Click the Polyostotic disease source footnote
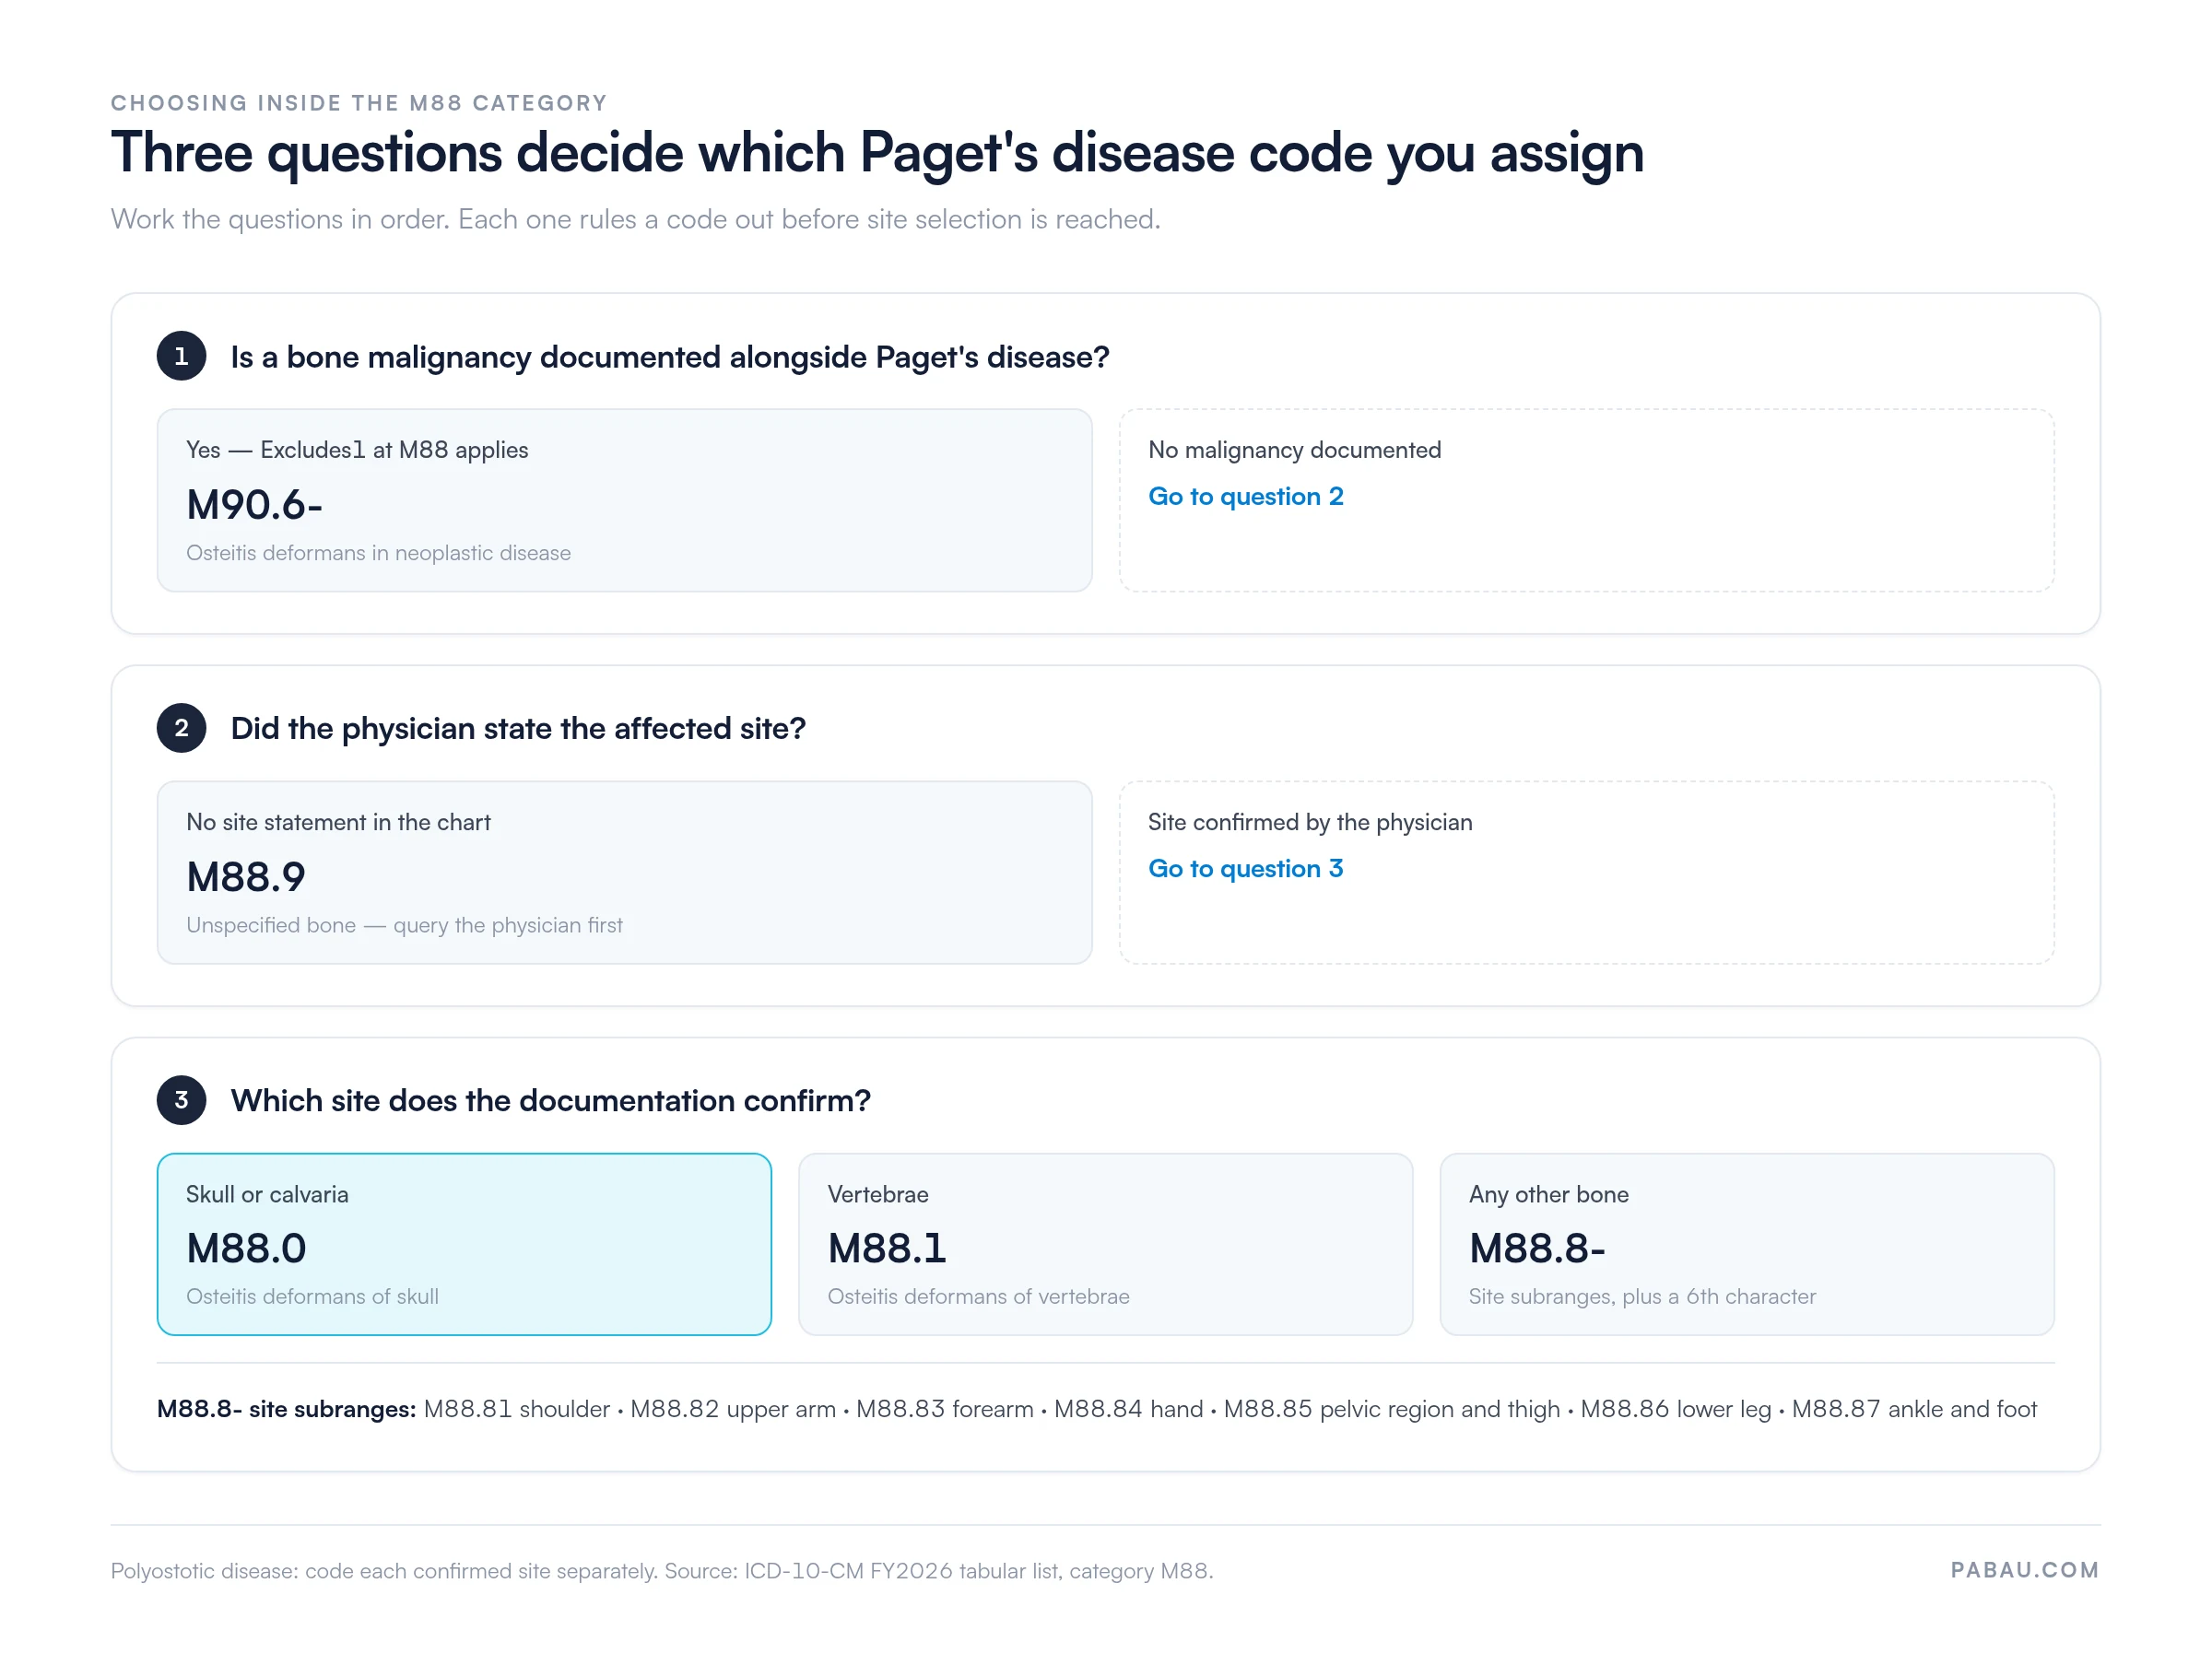This screenshot has height=1677, width=2212. (x=662, y=1570)
